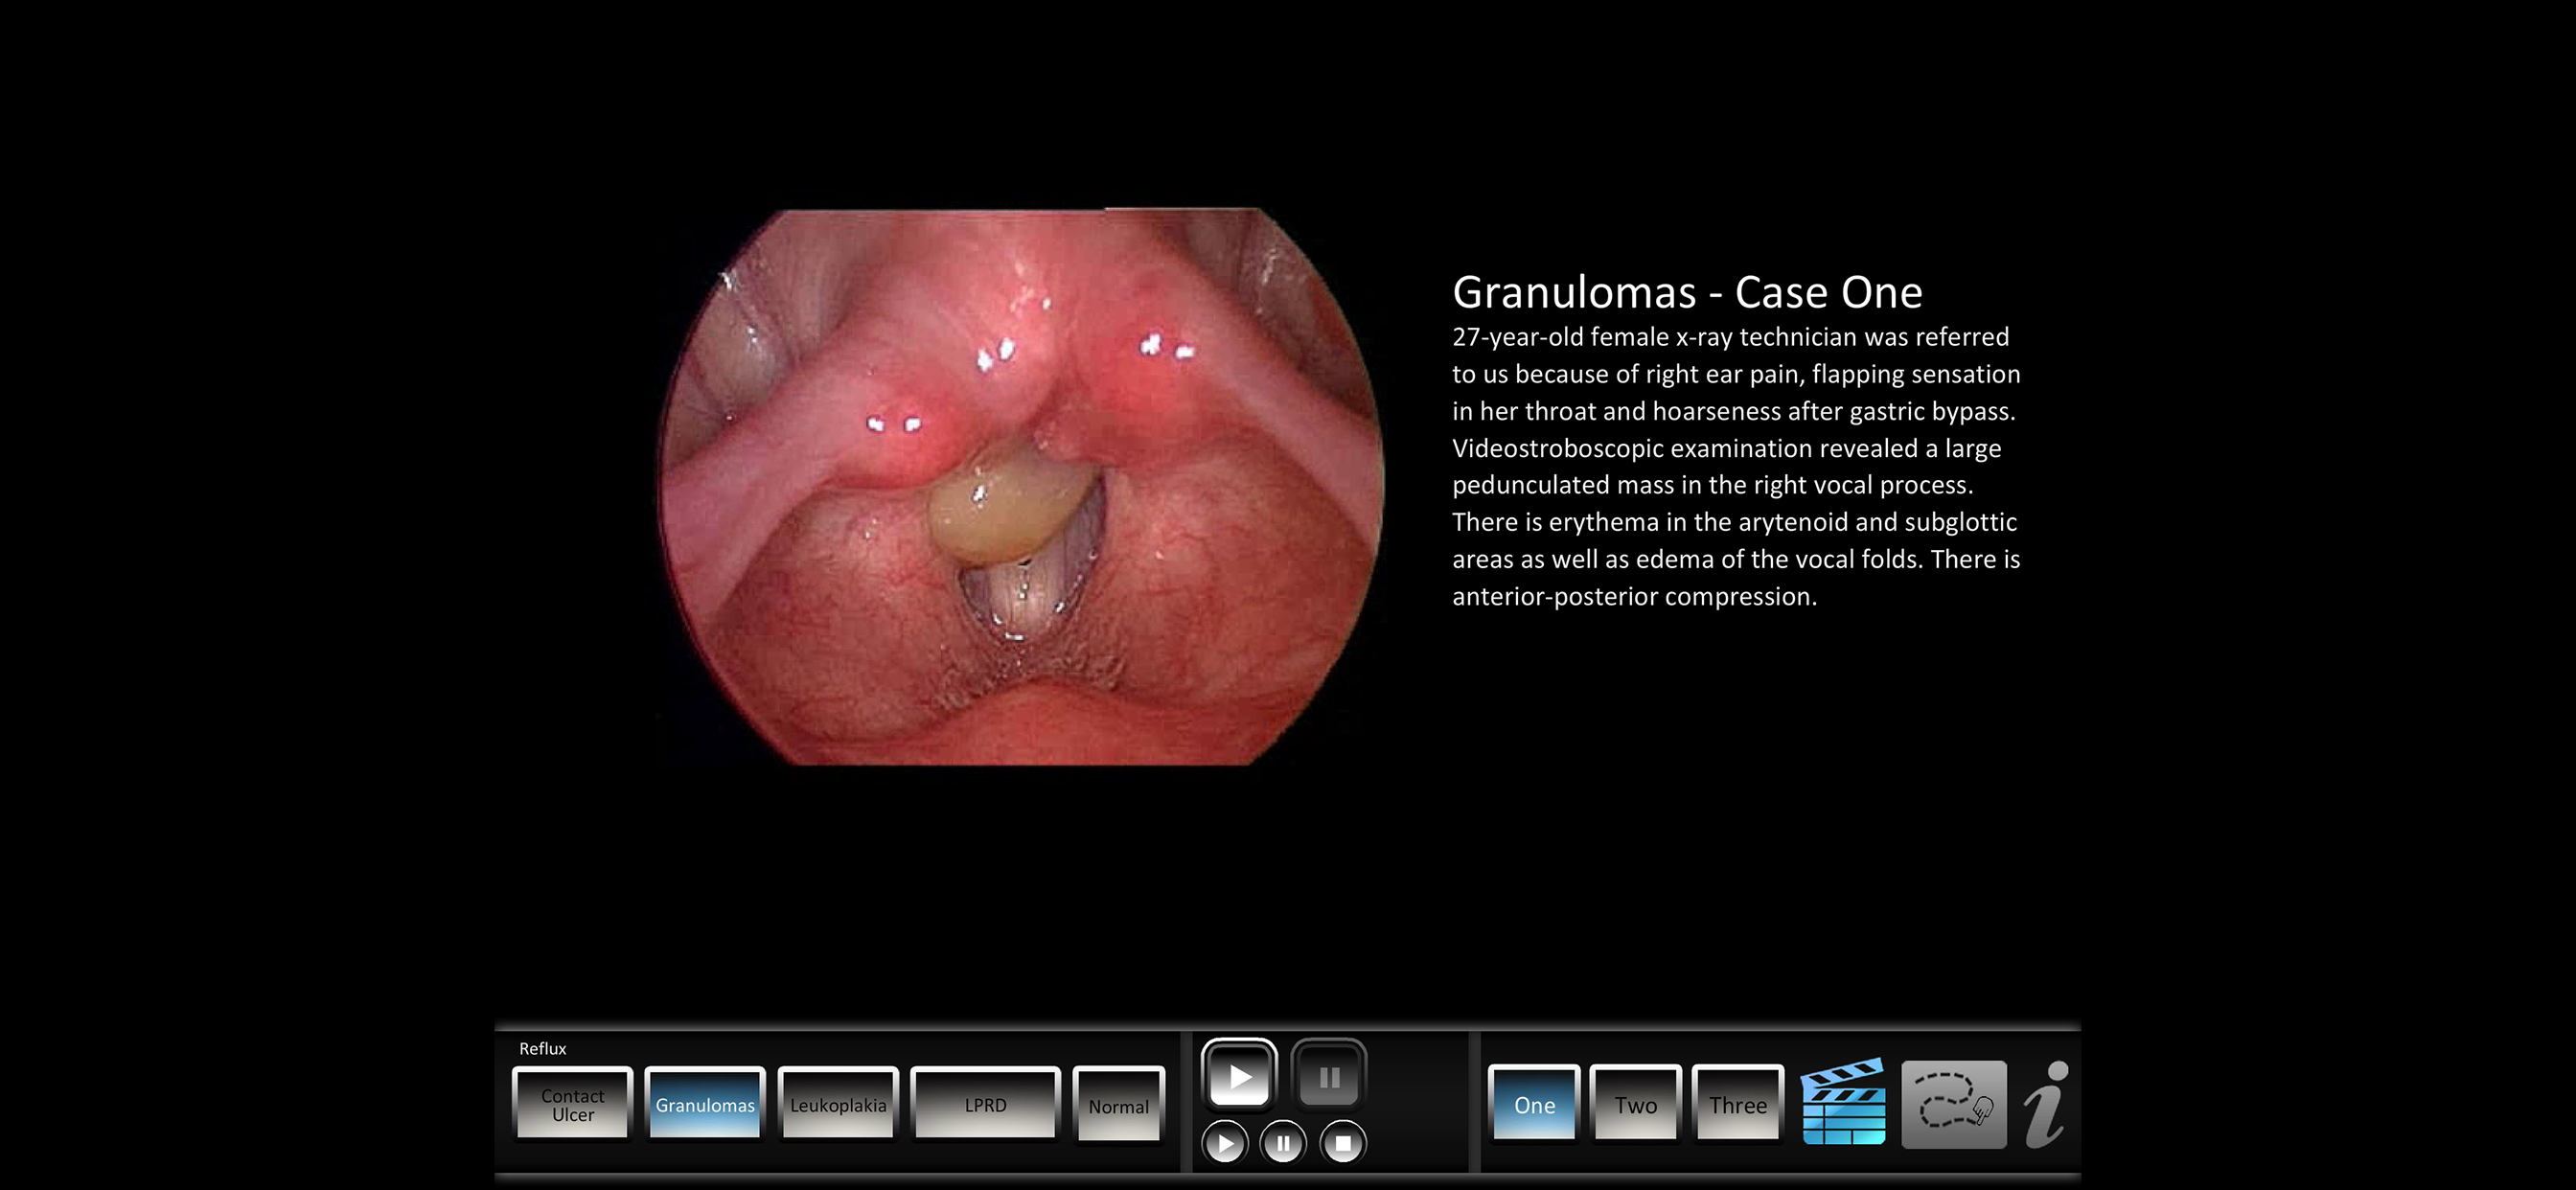Click the large square play button

(1239, 1076)
